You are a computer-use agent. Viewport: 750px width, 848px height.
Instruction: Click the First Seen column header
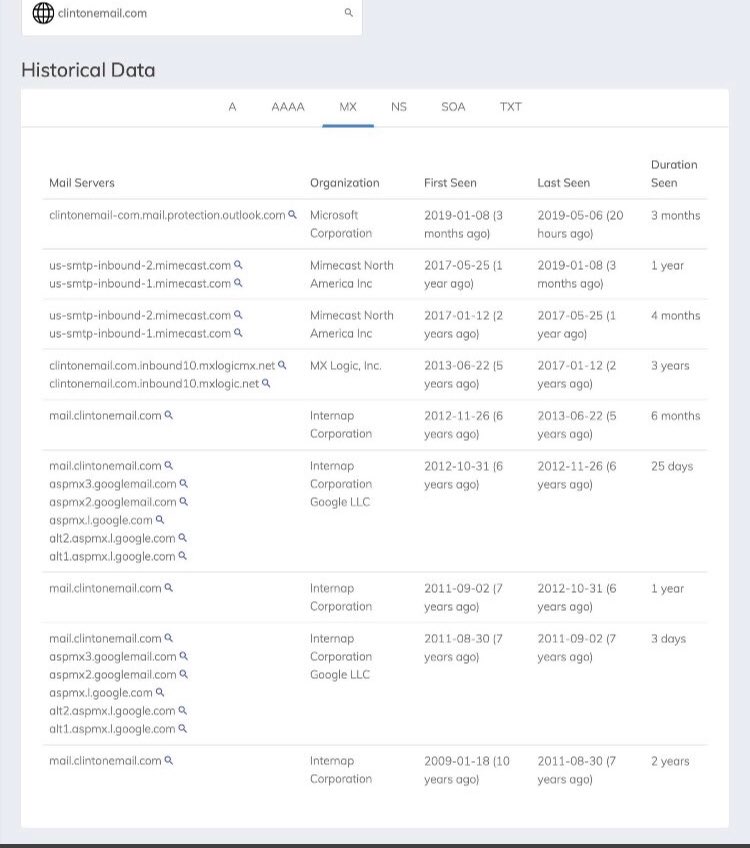click(x=450, y=183)
